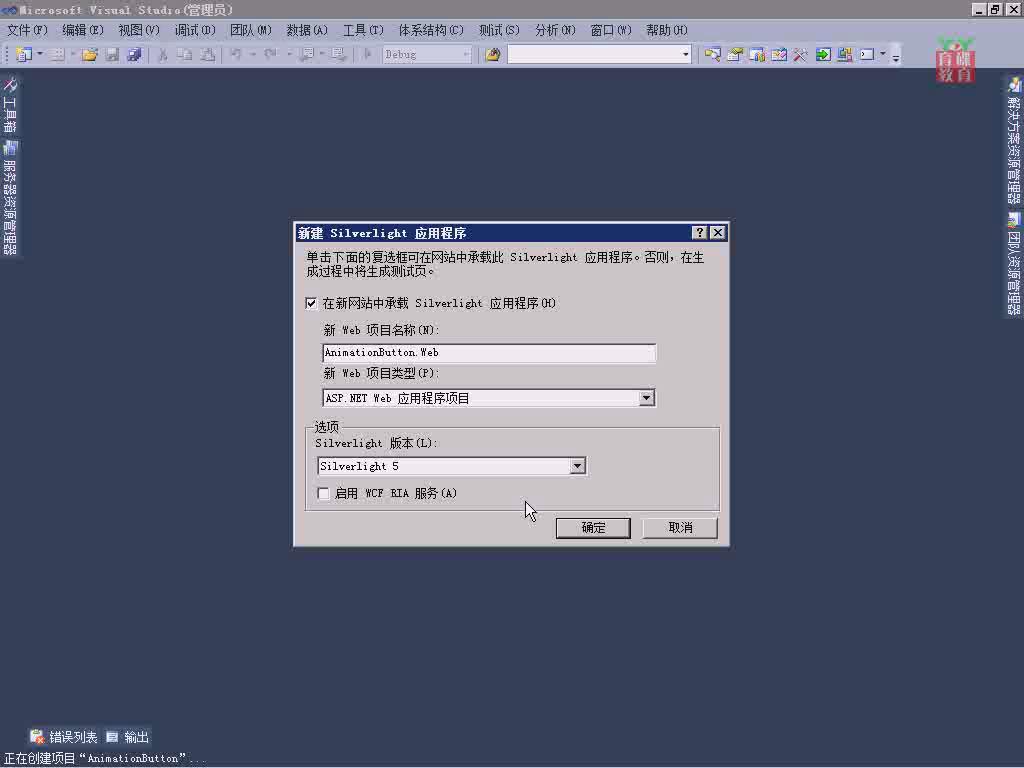Cancel the dialog with 取消
Viewport: 1024px width, 768px height.
point(680,528)
